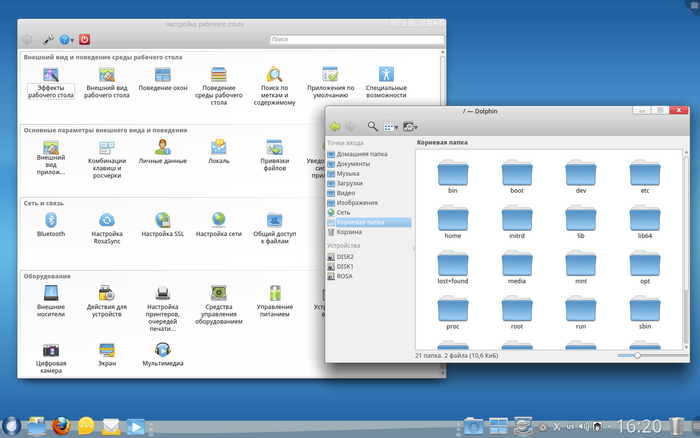700x438 pixels.
Task: Open the view mode dropdown in Dolphin
Action: tap(392, 127)
